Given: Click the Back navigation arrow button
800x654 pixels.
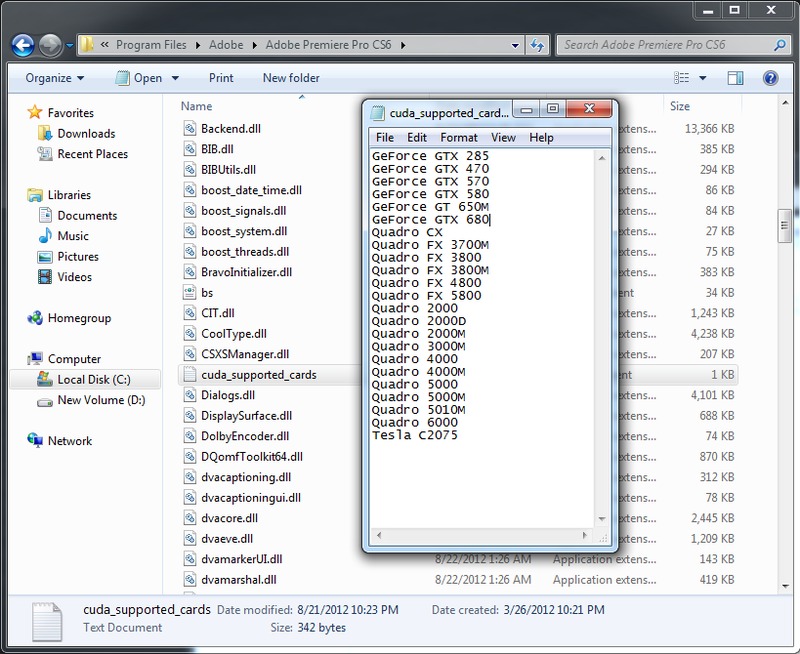Looking at the screenshot, I should click(21, 46).
